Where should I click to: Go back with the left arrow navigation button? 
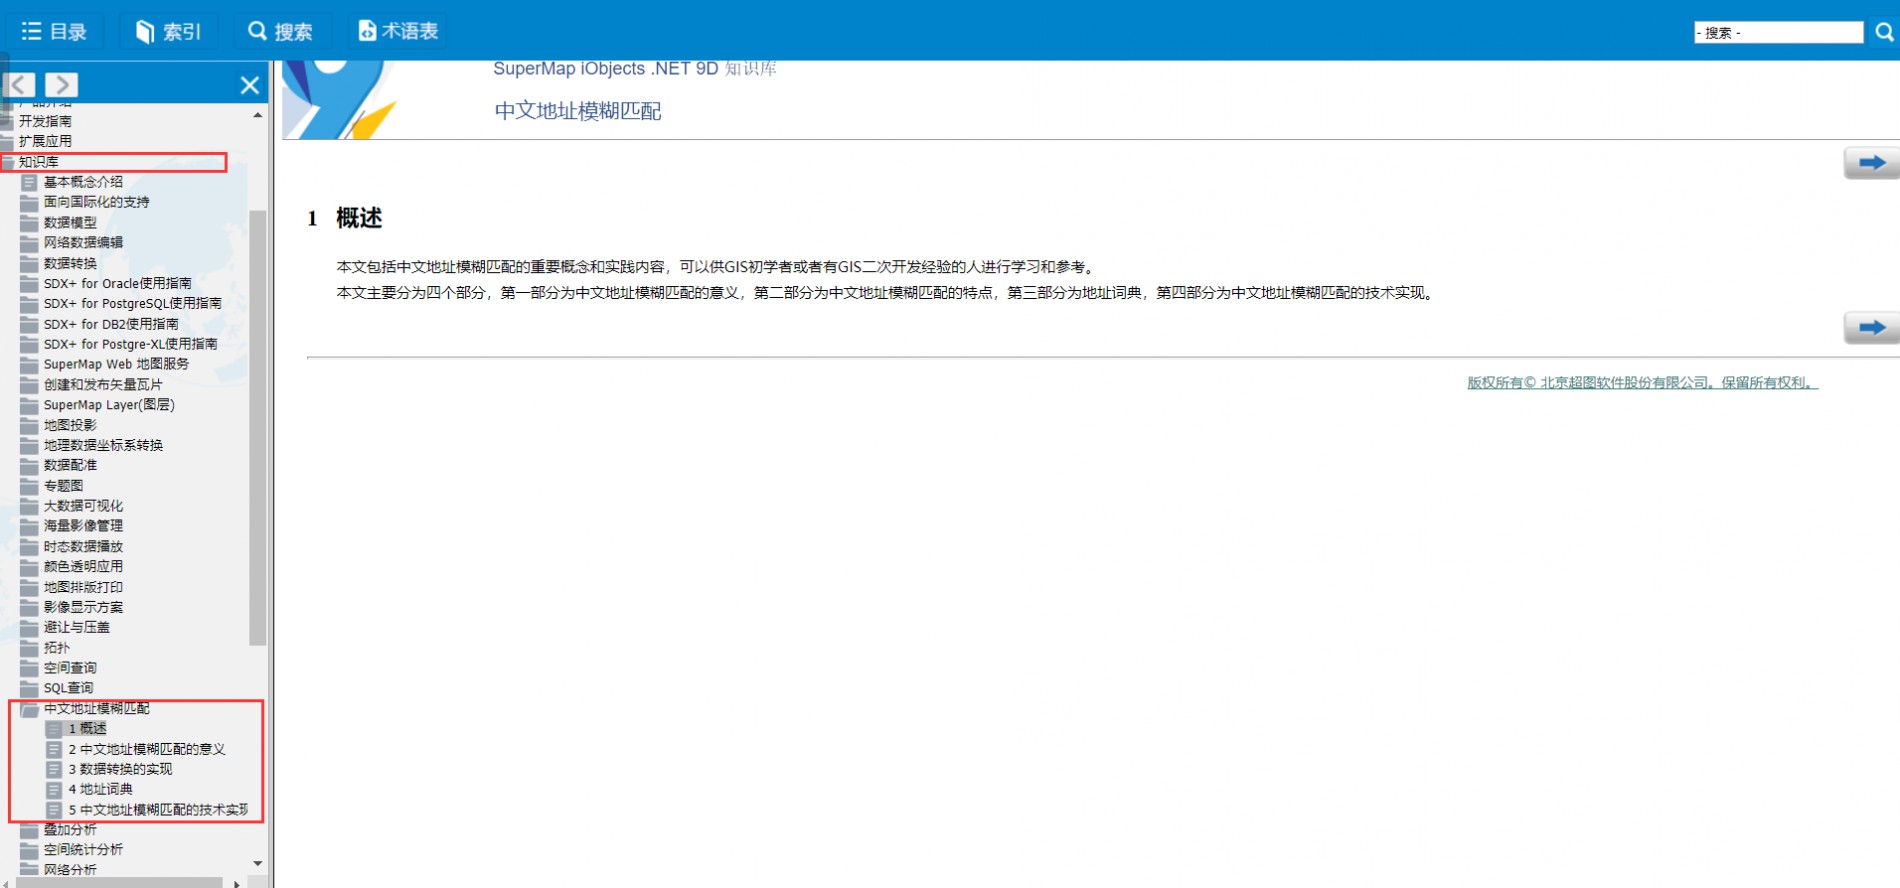20,85
